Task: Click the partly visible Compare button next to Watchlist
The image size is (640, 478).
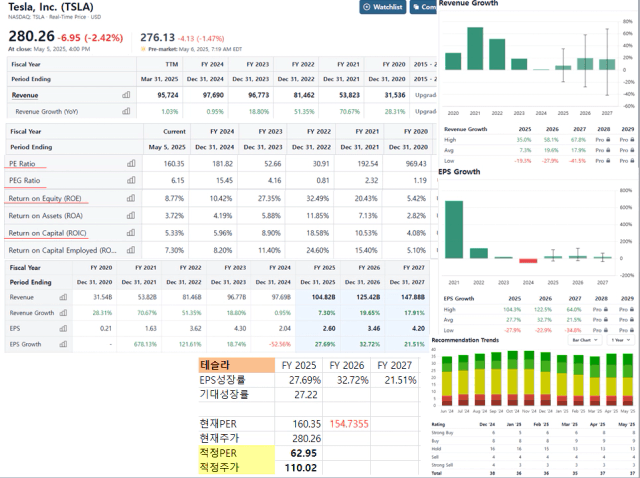Action: (x=423, y=7)
